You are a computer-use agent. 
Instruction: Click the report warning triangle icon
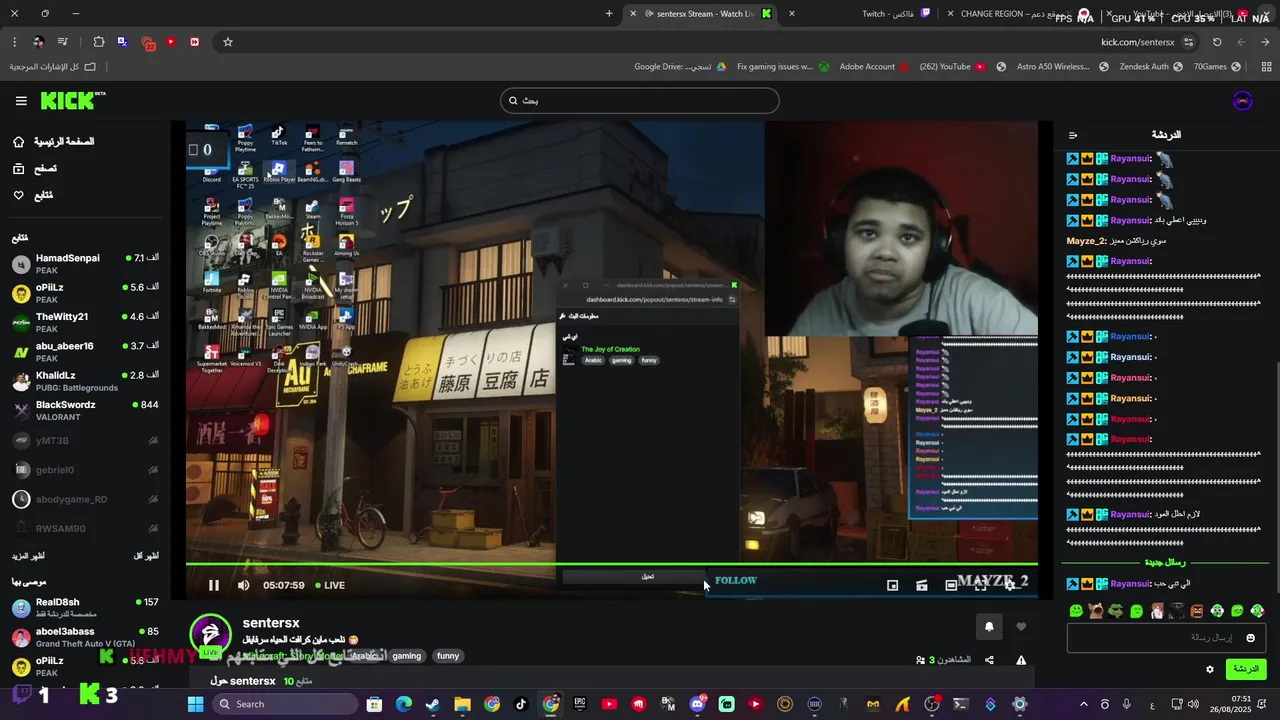tap(1021, 660)
